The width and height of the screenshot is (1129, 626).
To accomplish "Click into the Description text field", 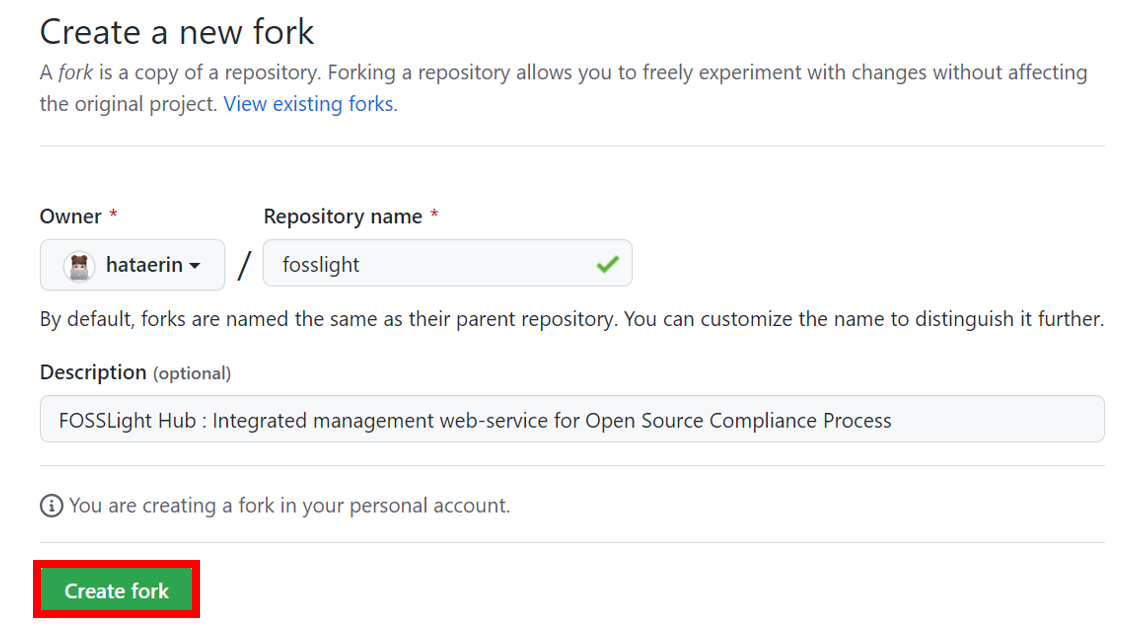I will tap(572, 420).
